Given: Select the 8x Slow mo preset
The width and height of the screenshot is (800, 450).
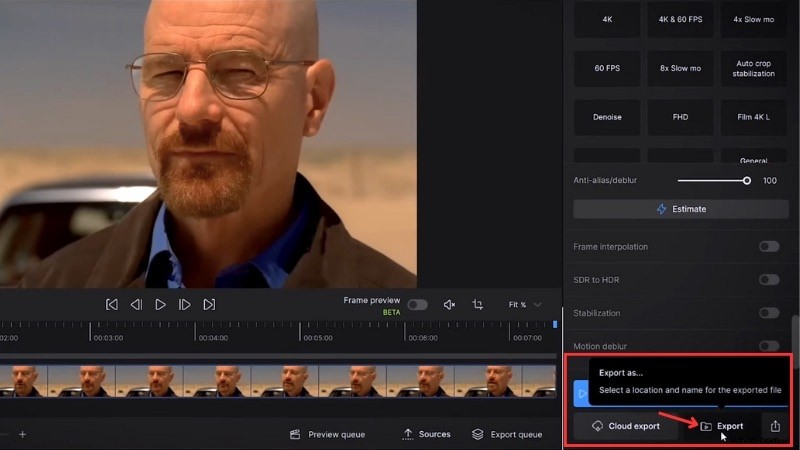Looking at the screenshot, I should [680, 68].
